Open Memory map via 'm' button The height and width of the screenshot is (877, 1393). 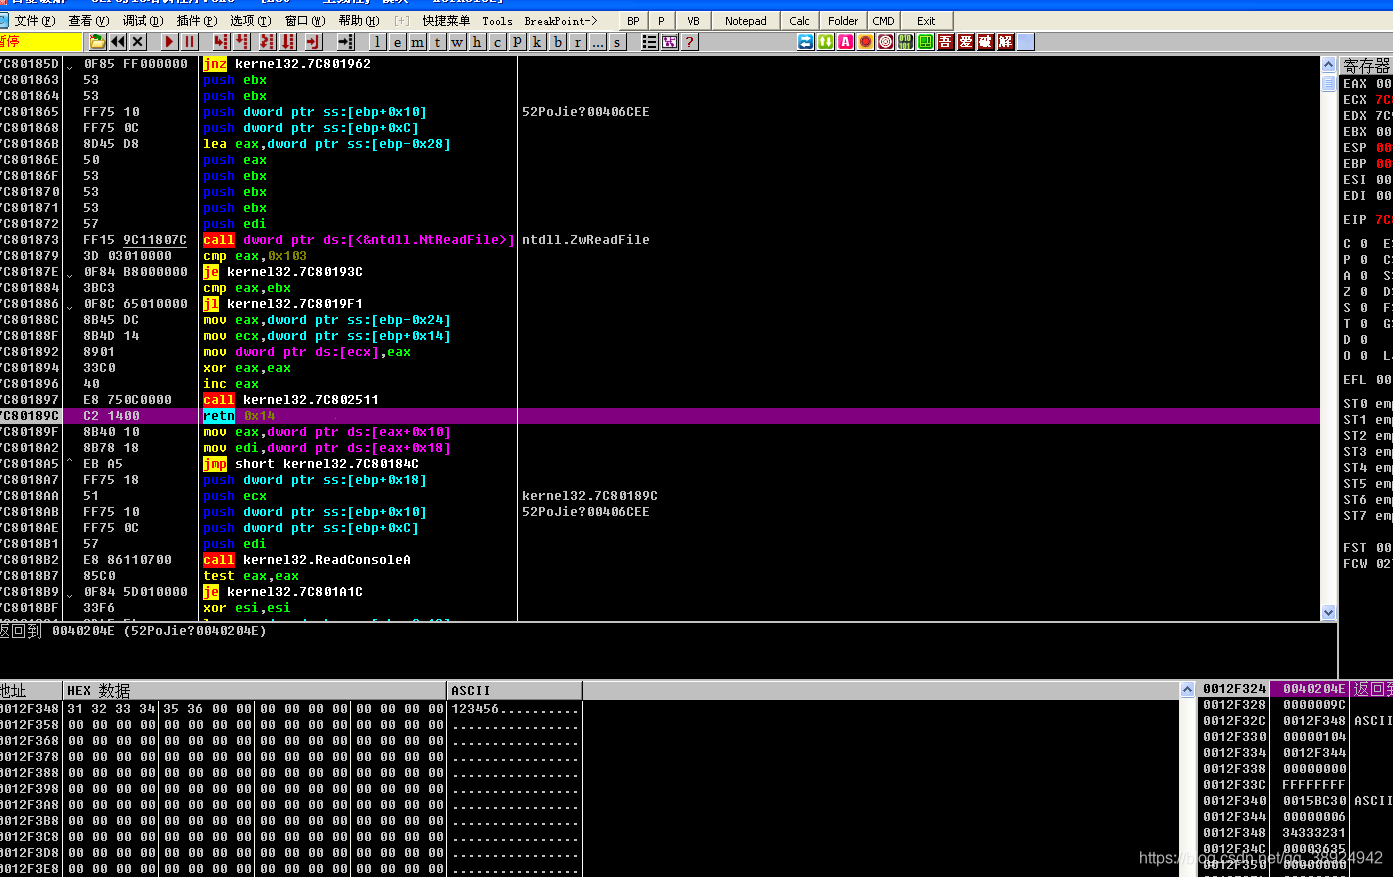417,41
